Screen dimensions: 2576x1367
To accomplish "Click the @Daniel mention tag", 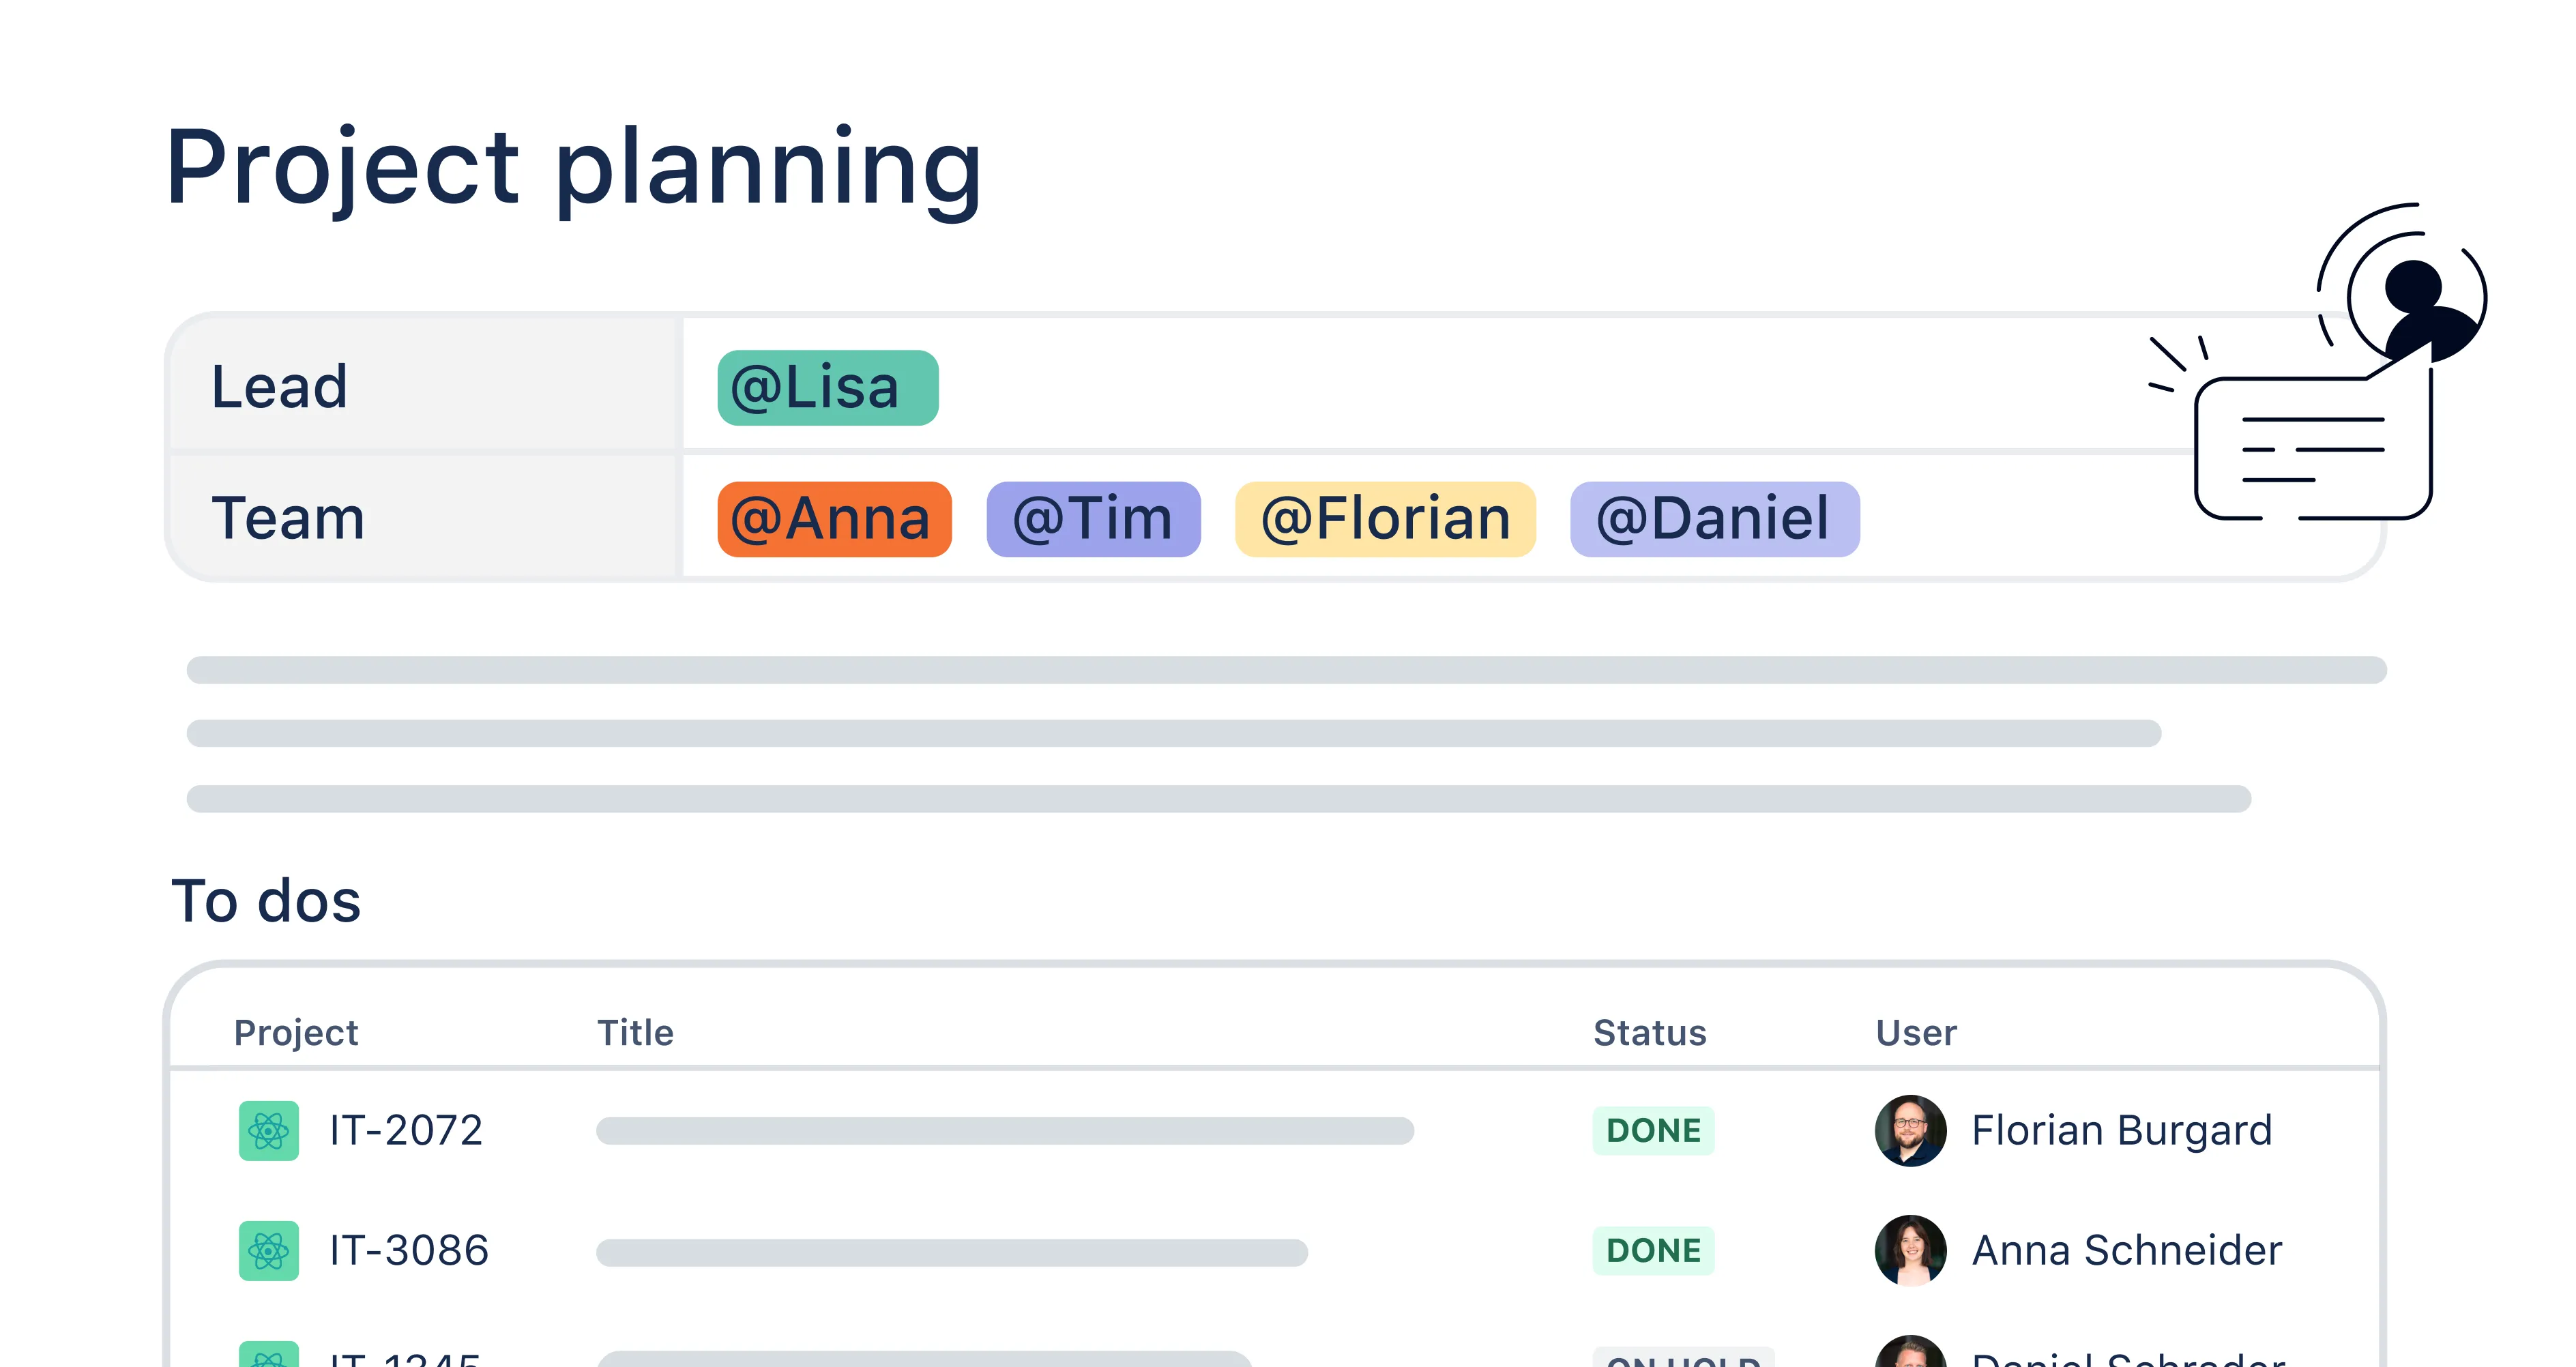I will [1714, 519].
